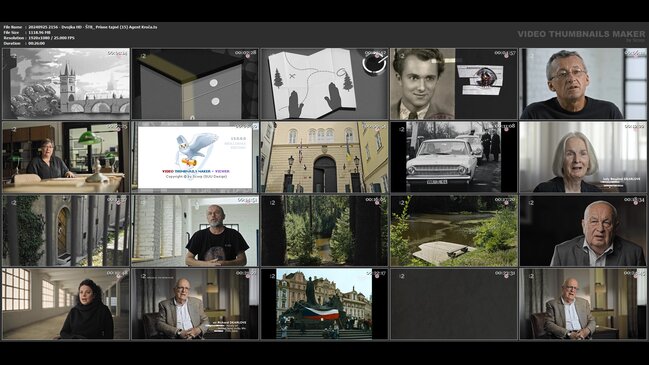Select the owl logo Video Thumbnails Maker thumbnail
Image resolution: width=649 pixels, height=365 pixels.
pyautogui.click(x=195, y=157)
